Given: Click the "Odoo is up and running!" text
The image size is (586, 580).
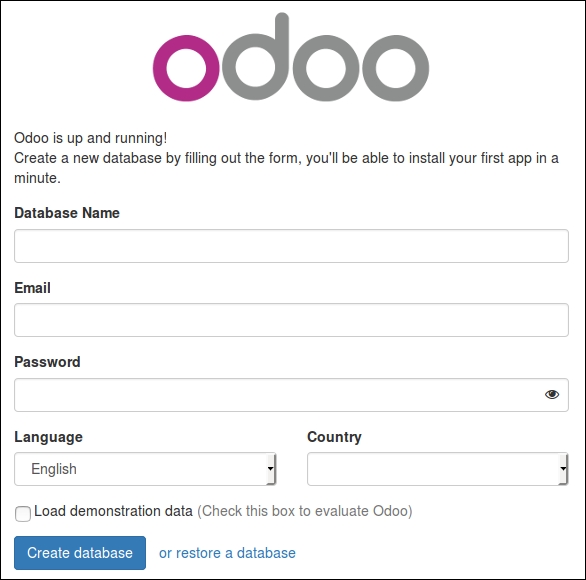Looking at the screenshot, I should coord(90,138).
